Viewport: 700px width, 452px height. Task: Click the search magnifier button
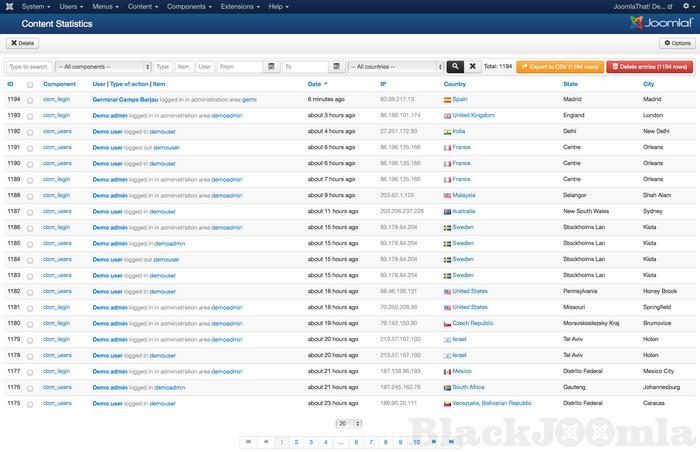pyautogui.click(x=456, y=67)
